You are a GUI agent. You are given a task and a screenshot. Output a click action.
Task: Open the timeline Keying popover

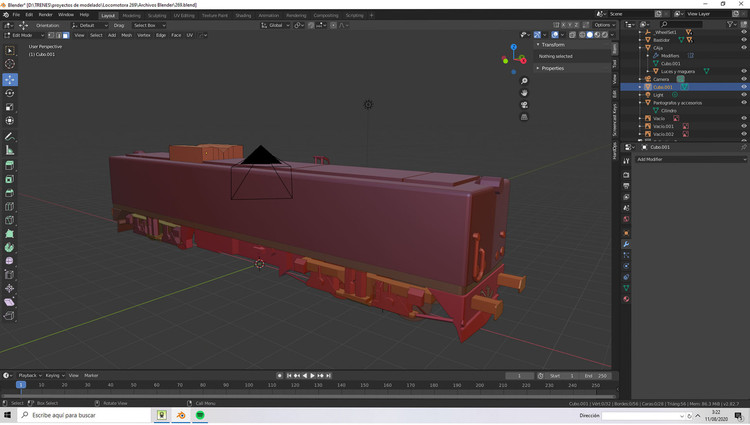(54, 376)
